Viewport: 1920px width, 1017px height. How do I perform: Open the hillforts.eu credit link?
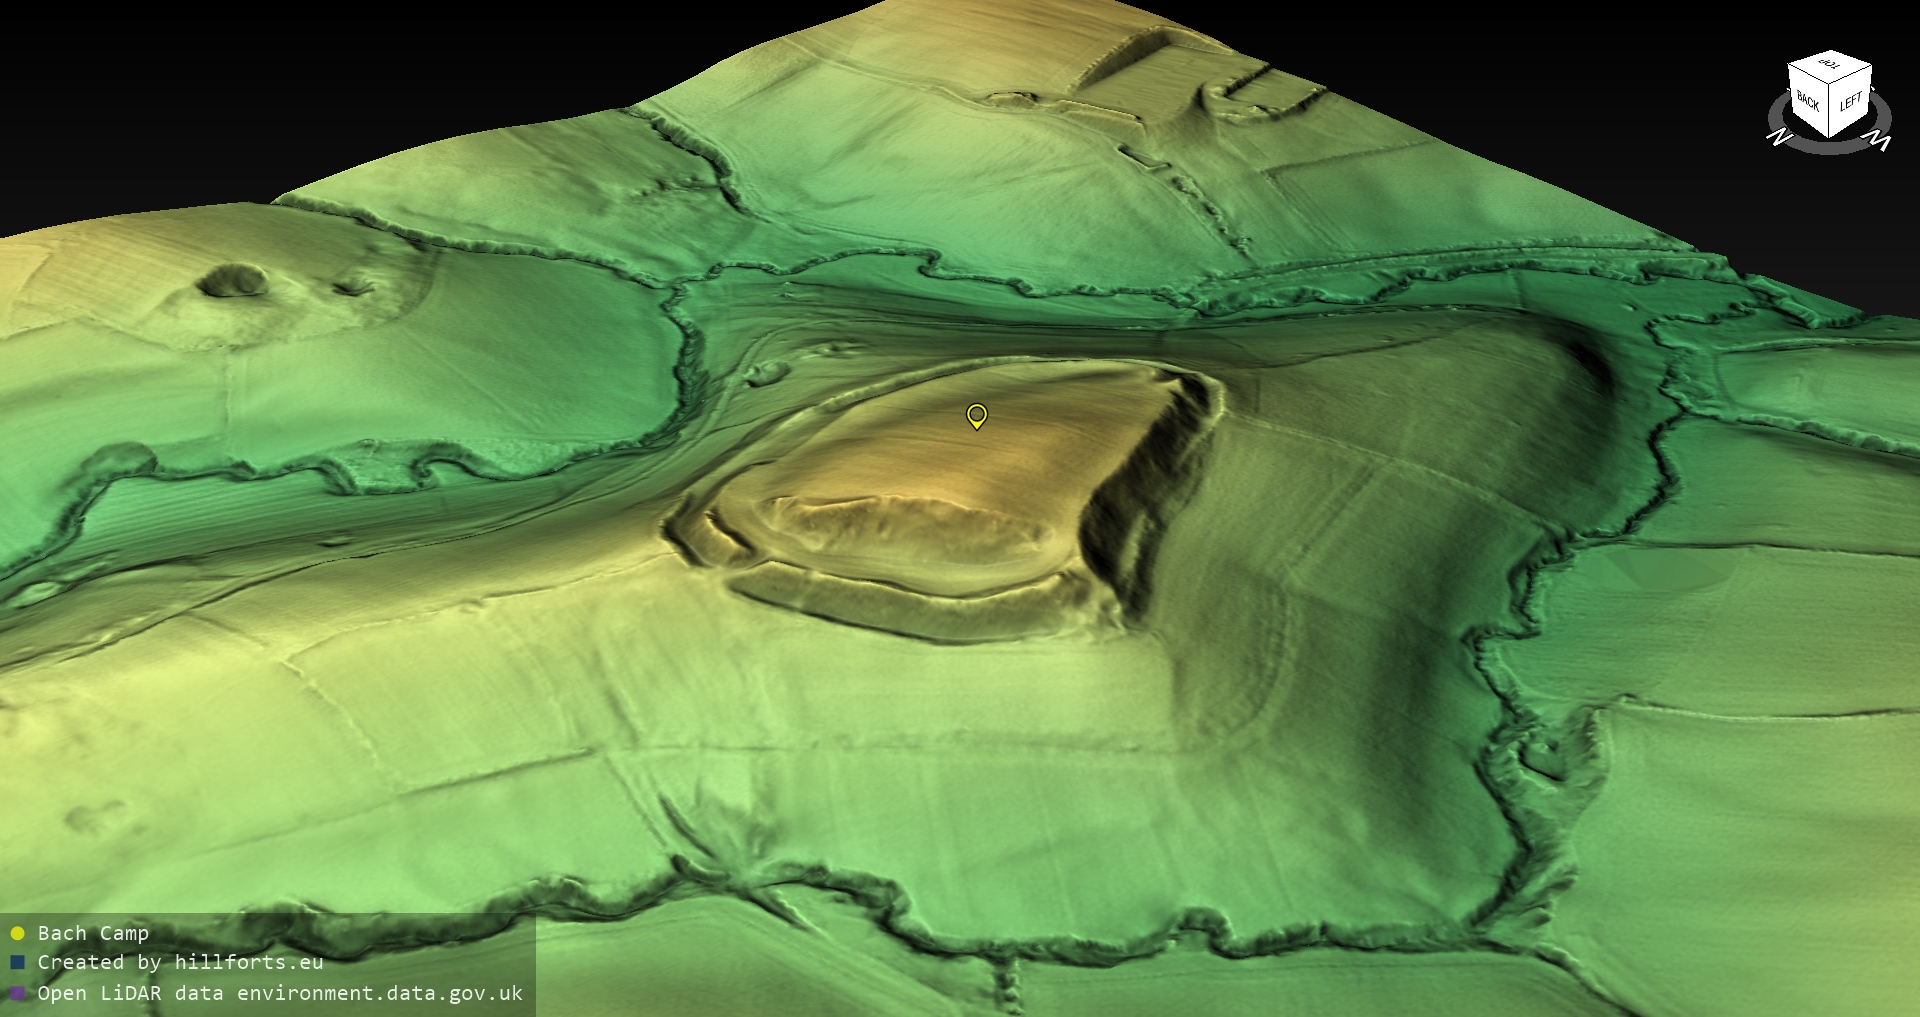click(x=249, y=963)
